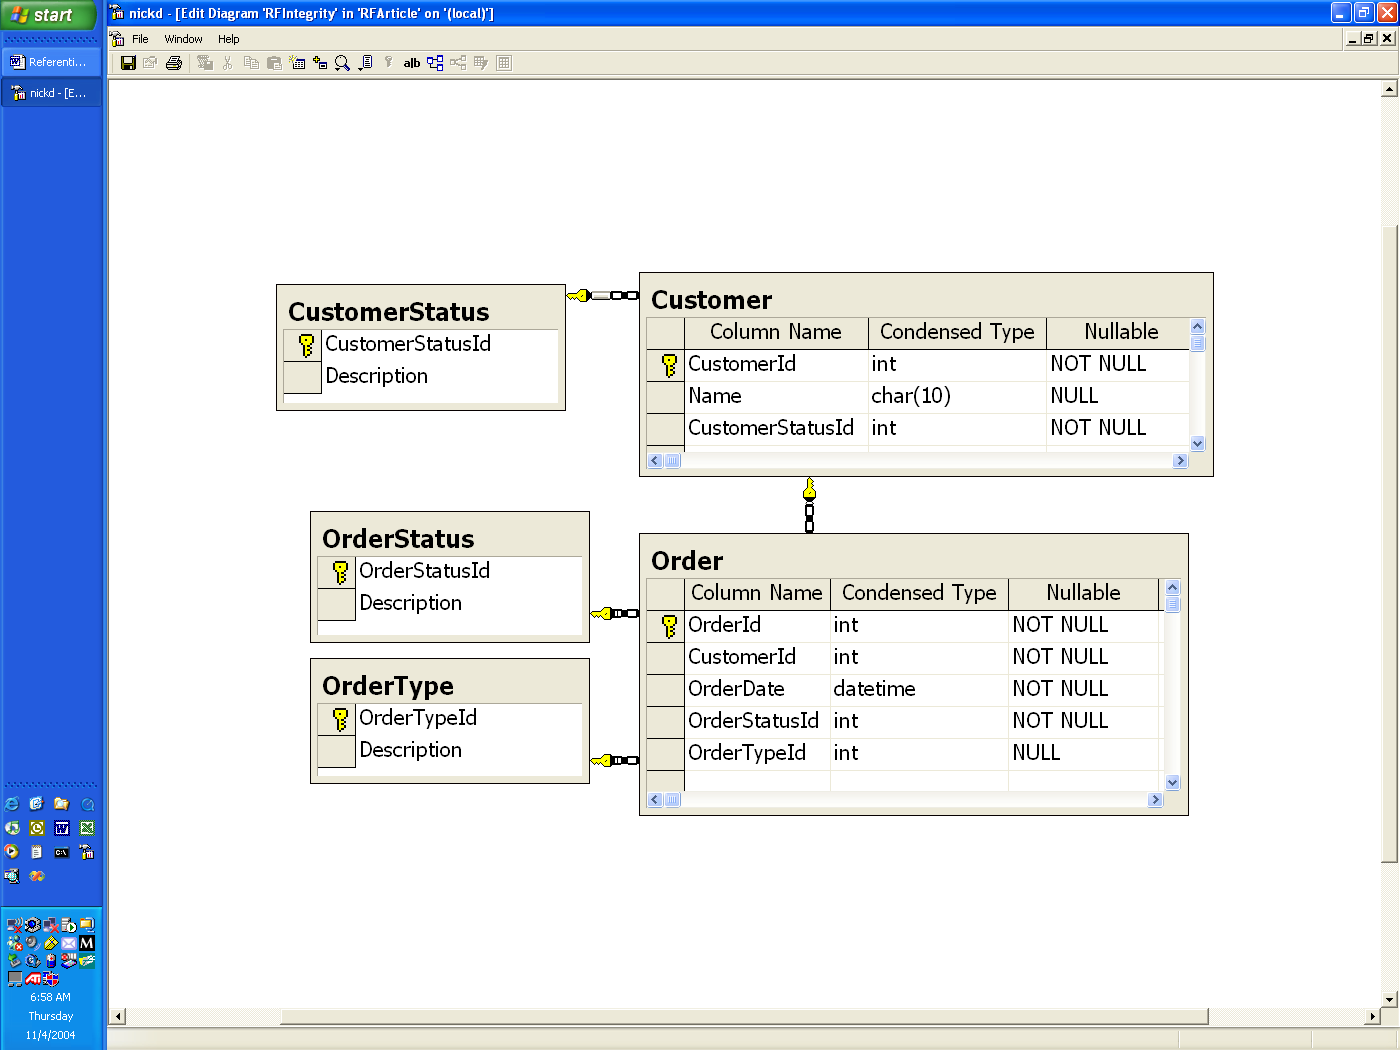Open the Zoom magnifier dropdown in toolbar
This screenshot has height=1050, width=1400.
click(343, 63)
